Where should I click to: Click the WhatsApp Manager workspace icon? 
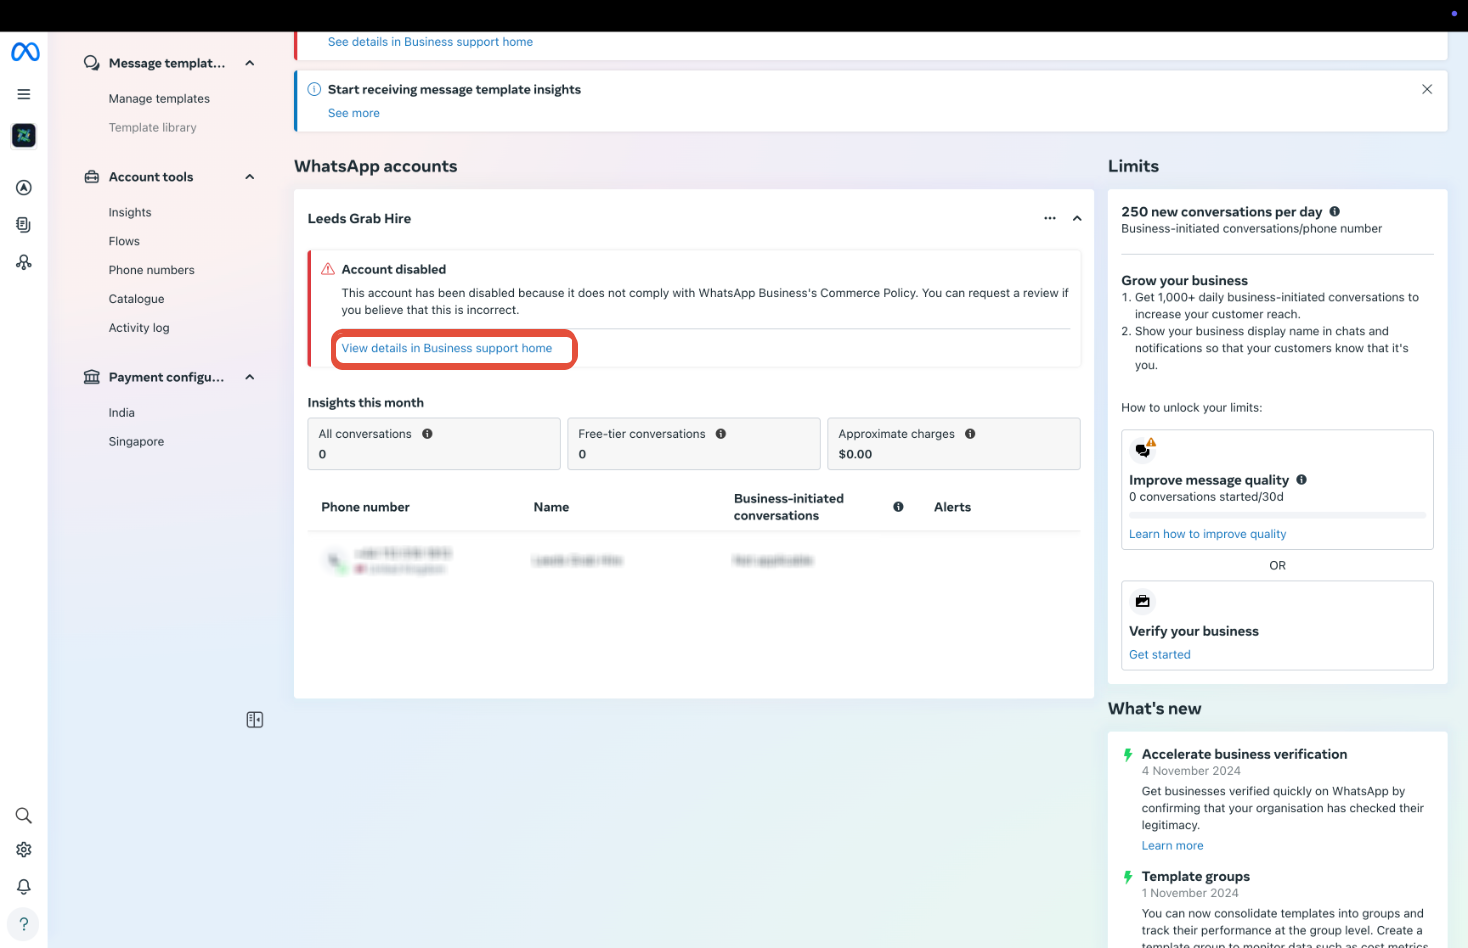(x=24, y=135)
